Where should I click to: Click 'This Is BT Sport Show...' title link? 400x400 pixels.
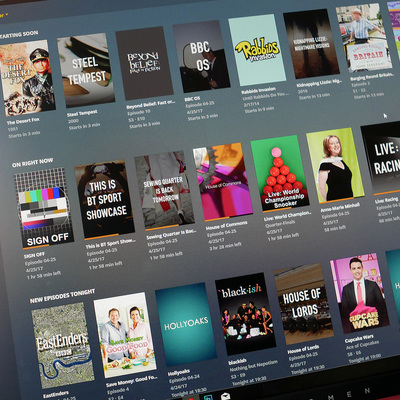[111, 244]
